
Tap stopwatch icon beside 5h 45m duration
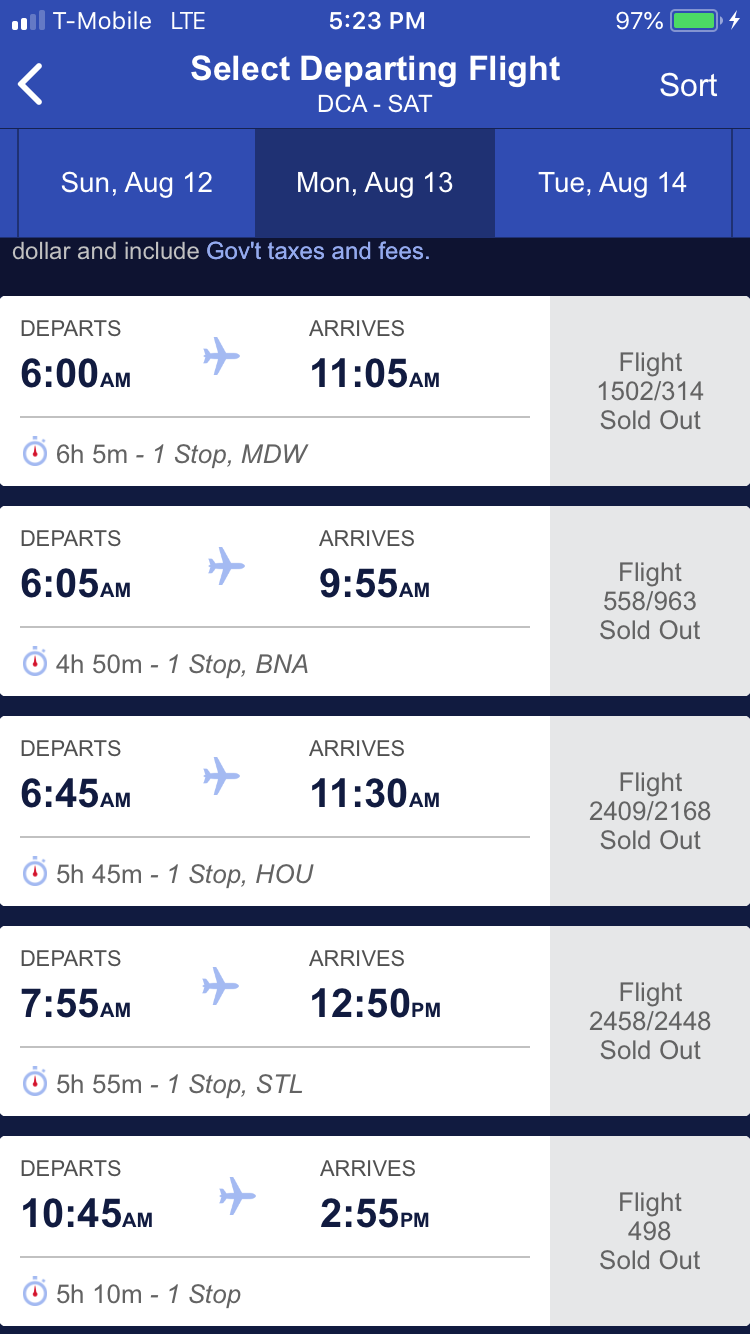pyautogui.click(x=35, y=873)
